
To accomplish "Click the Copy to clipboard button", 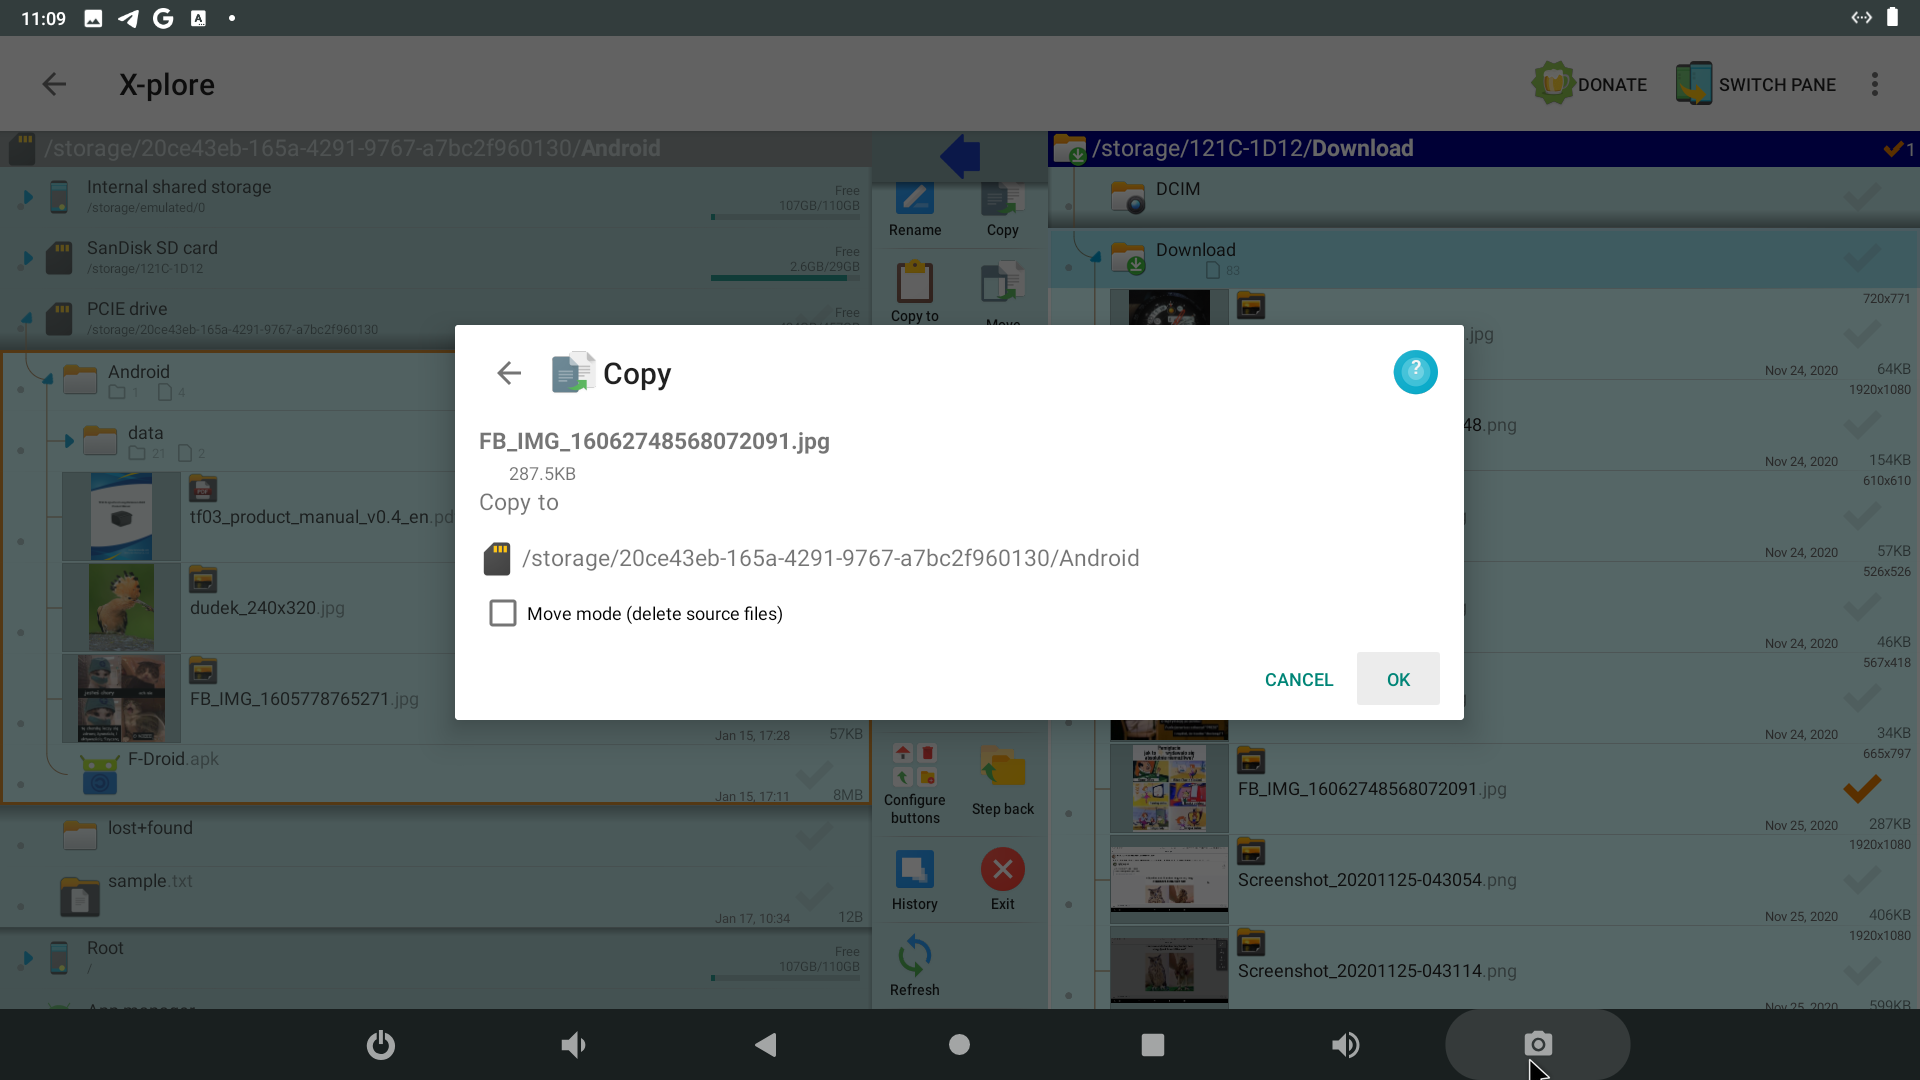I will pos(915,292).
